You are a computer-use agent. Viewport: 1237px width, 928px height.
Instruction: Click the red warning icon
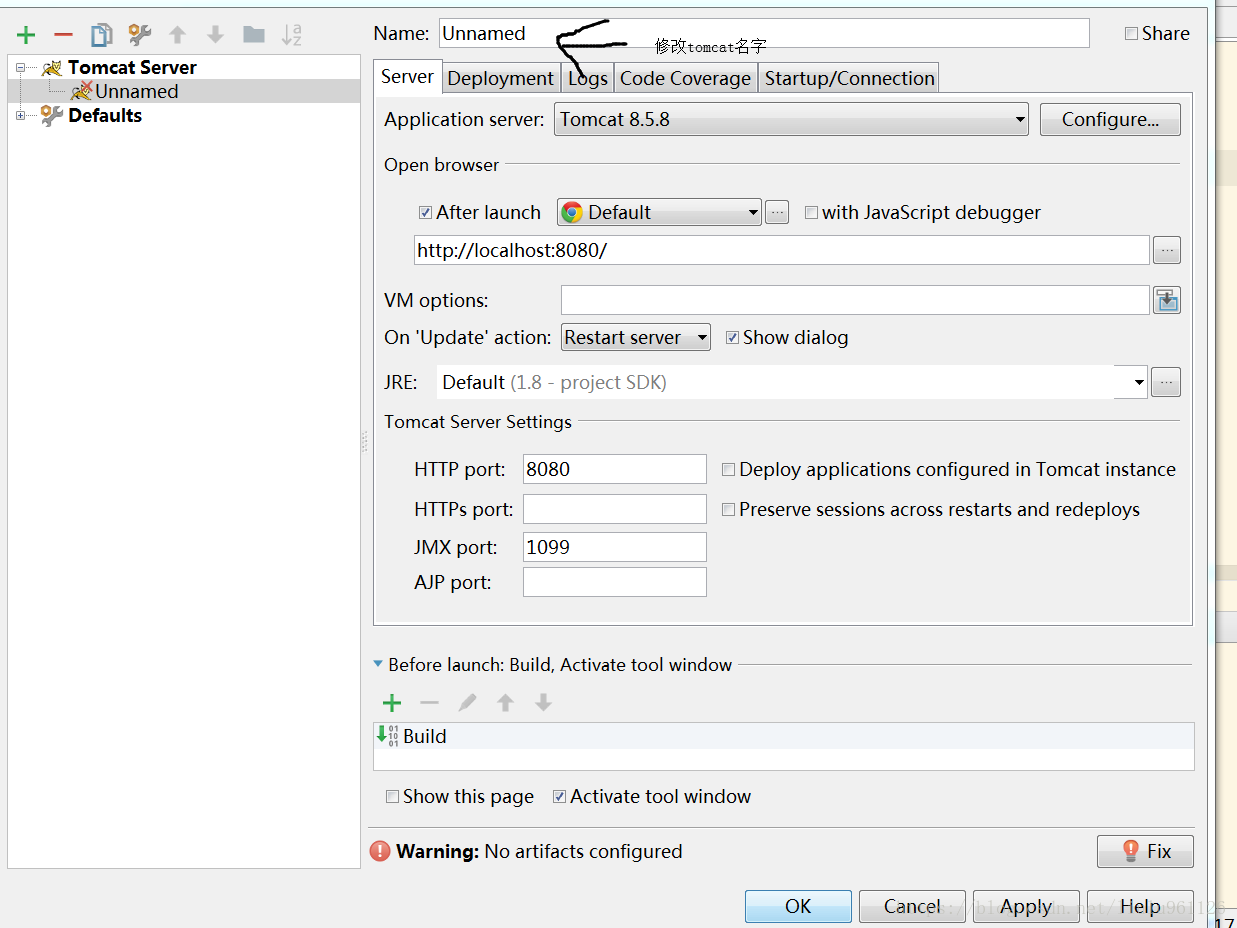[380, 851]
